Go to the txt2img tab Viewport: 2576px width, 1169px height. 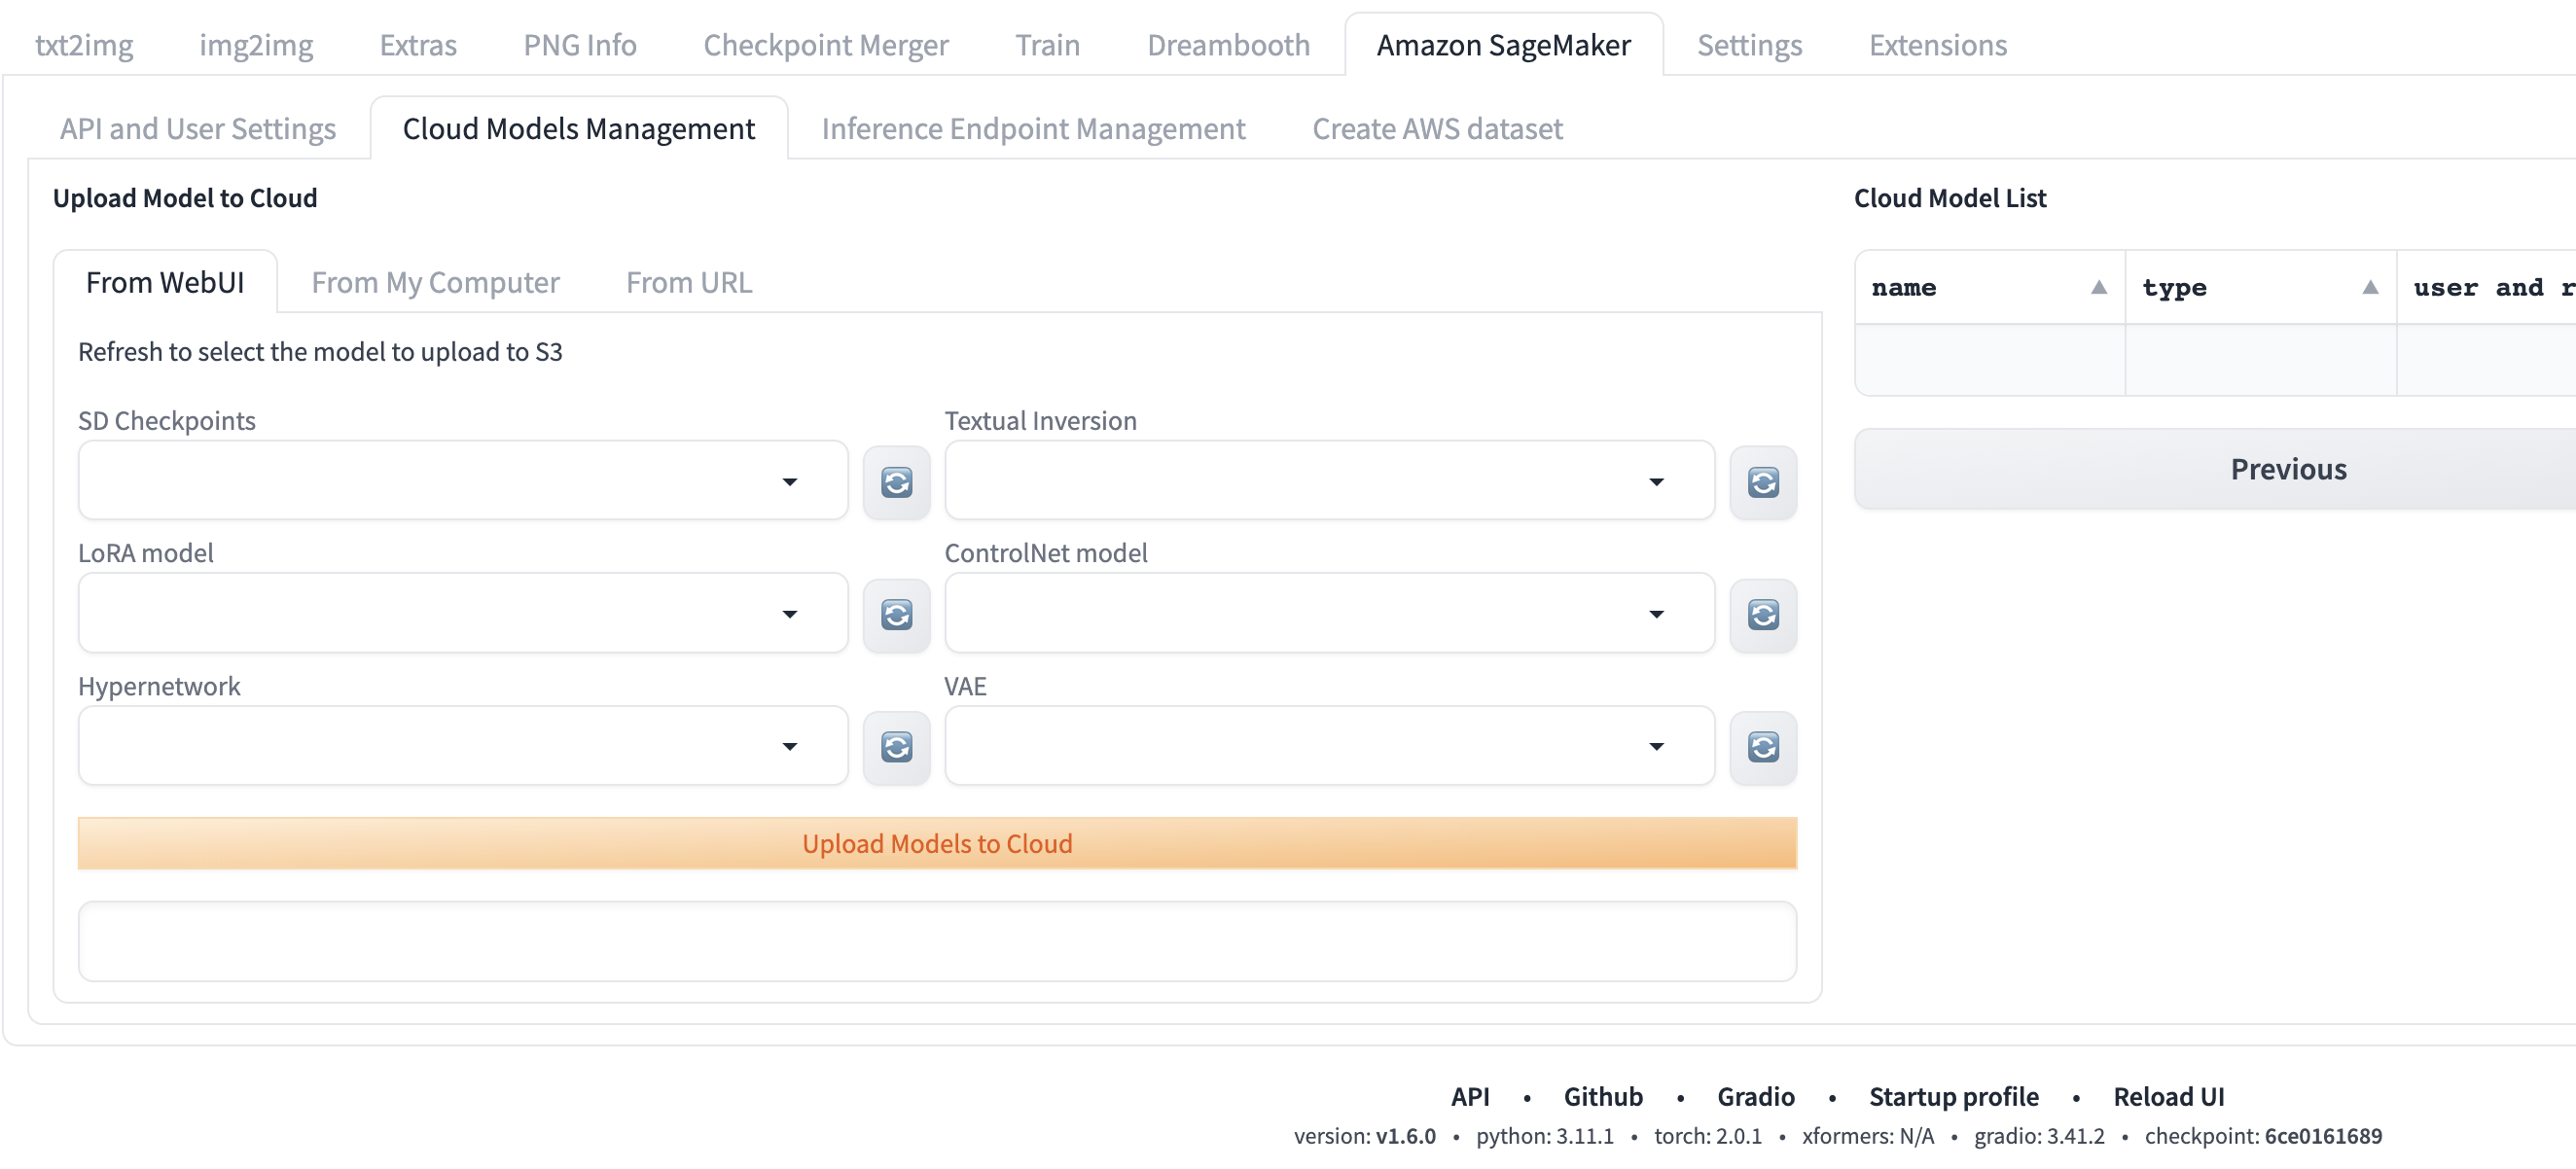[84, 45]
